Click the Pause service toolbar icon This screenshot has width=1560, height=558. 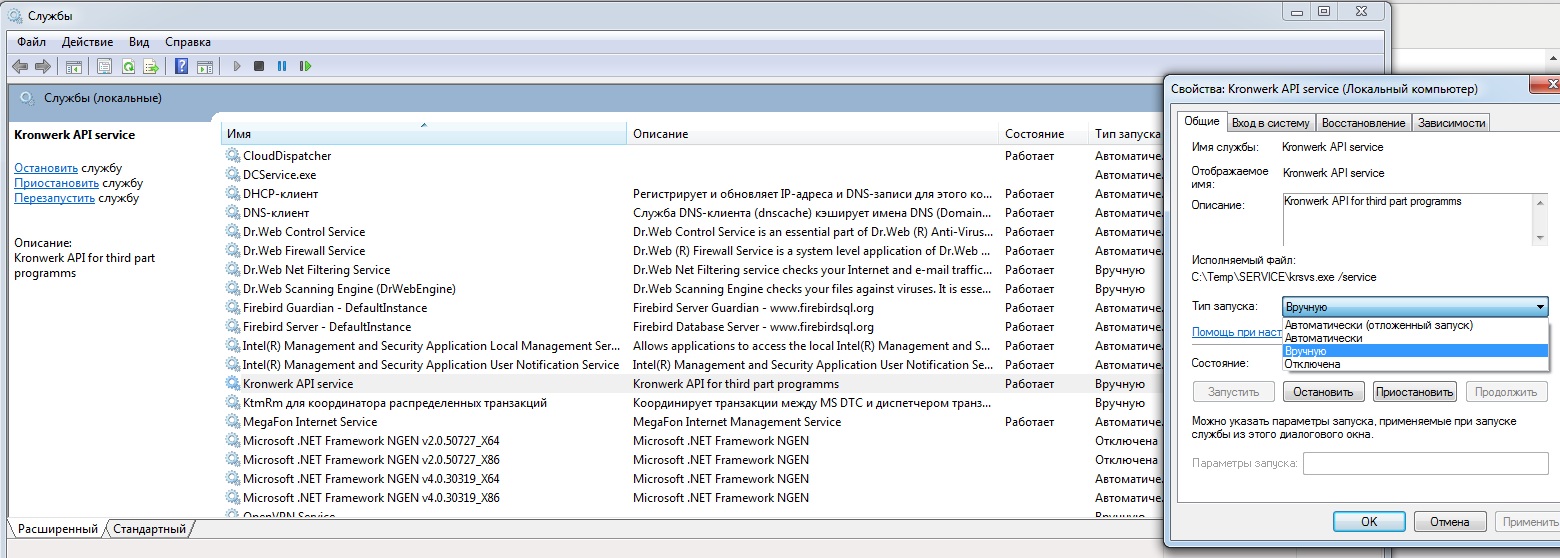pos(282,66)
